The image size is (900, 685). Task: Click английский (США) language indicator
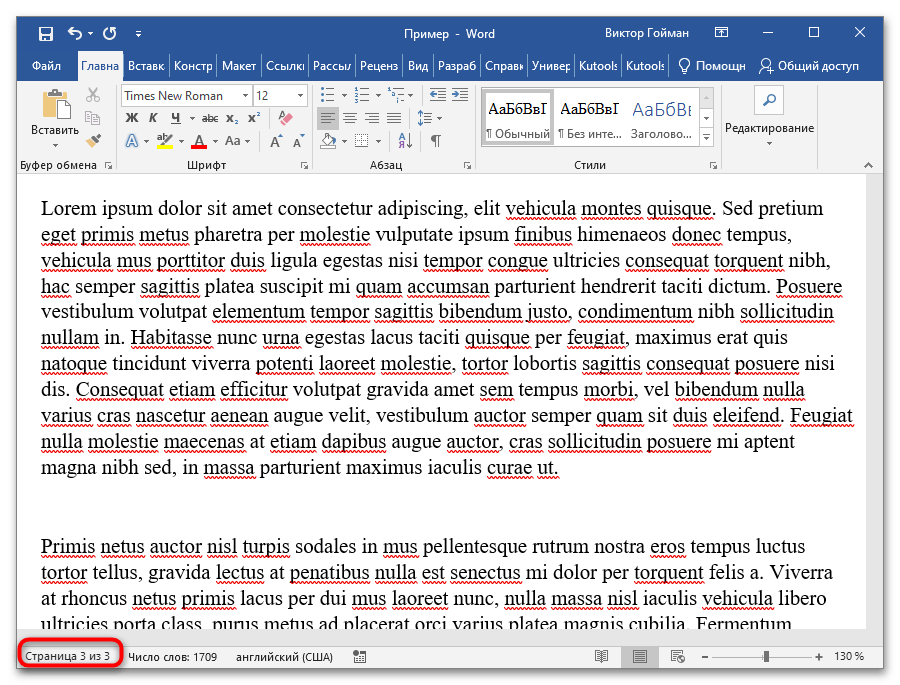click(285, 657)
